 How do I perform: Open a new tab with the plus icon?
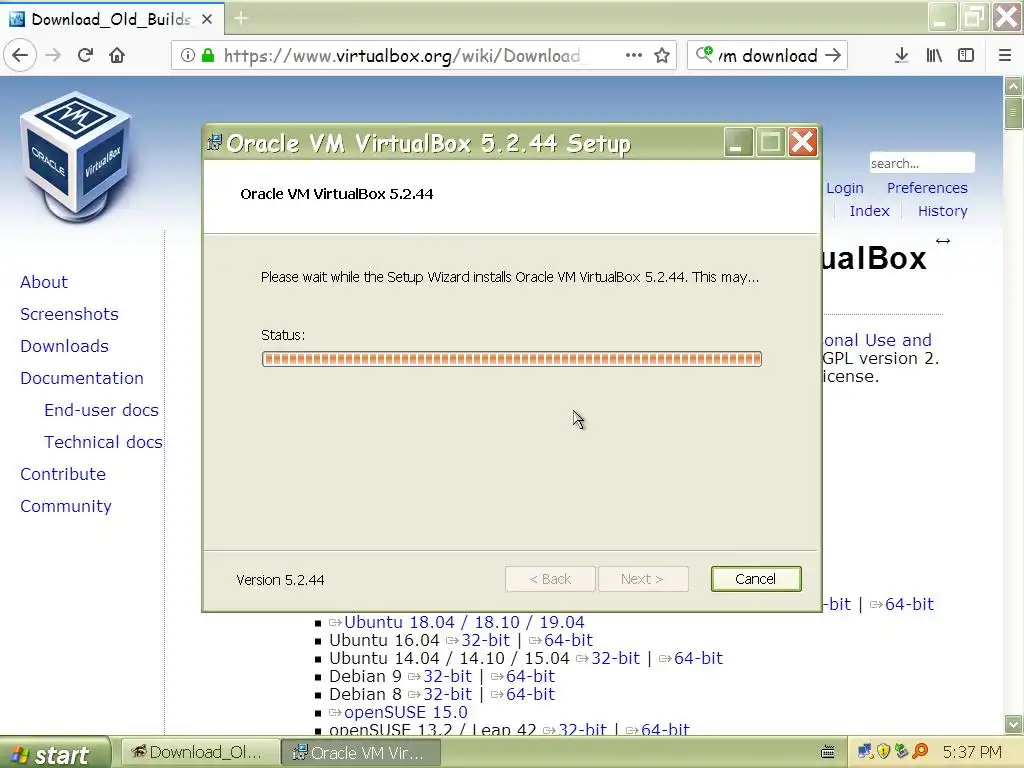point(241,18)
